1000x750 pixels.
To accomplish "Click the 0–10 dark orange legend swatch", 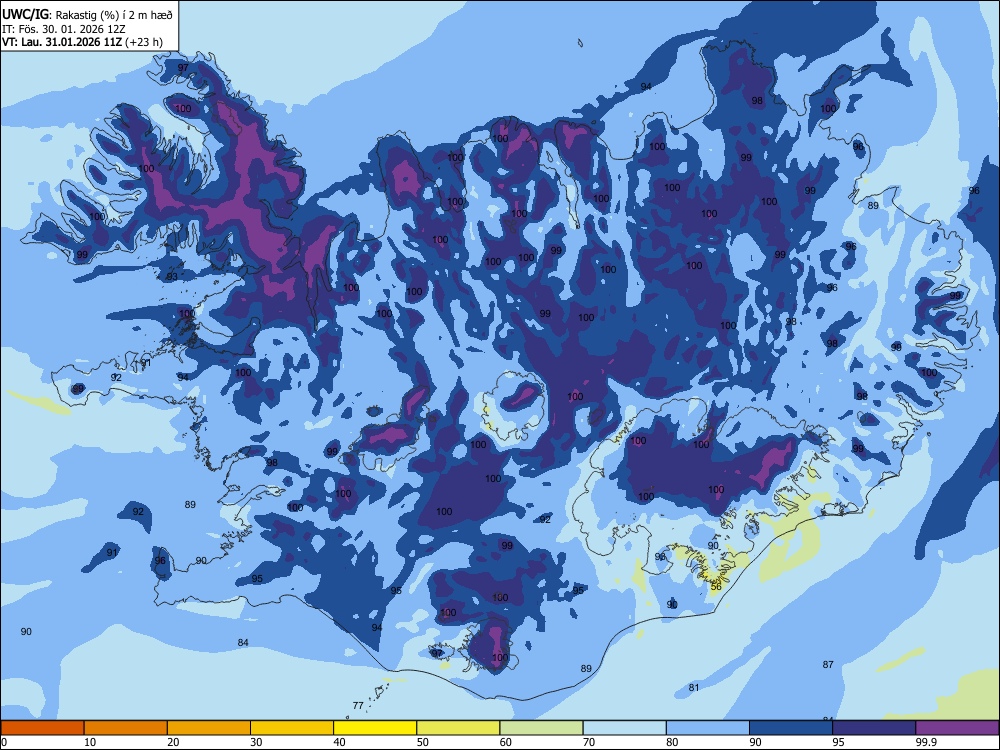I will 42,728.
